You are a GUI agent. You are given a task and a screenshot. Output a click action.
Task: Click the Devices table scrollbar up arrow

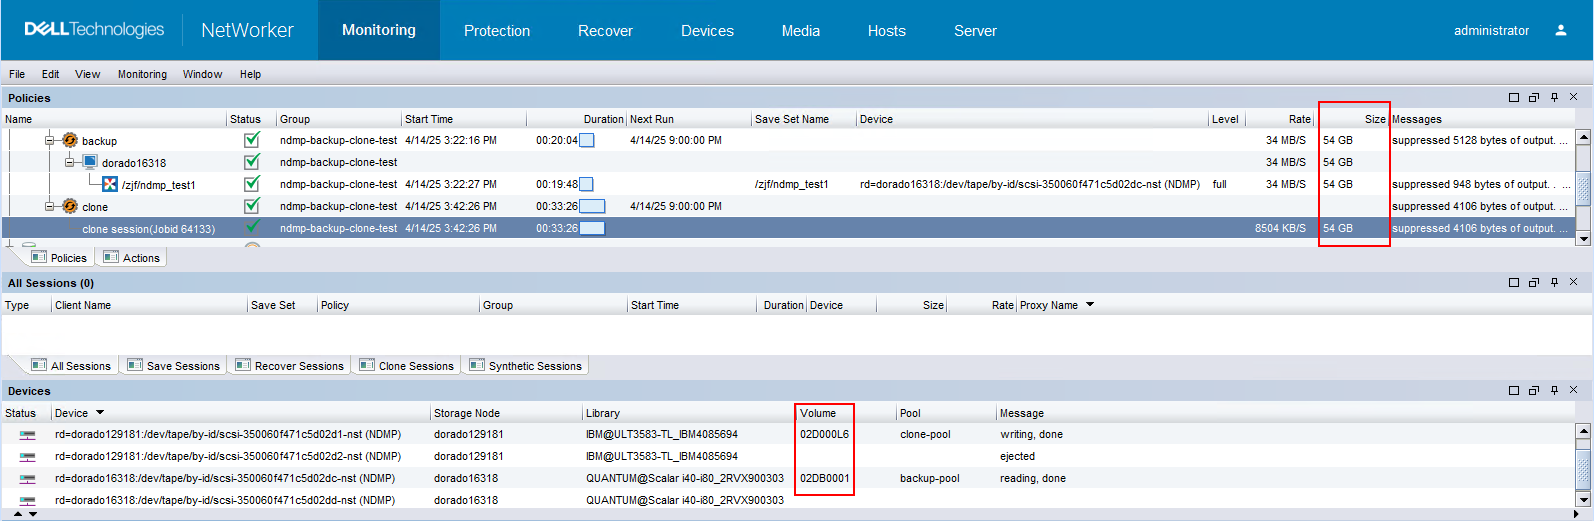point(1583,431)
